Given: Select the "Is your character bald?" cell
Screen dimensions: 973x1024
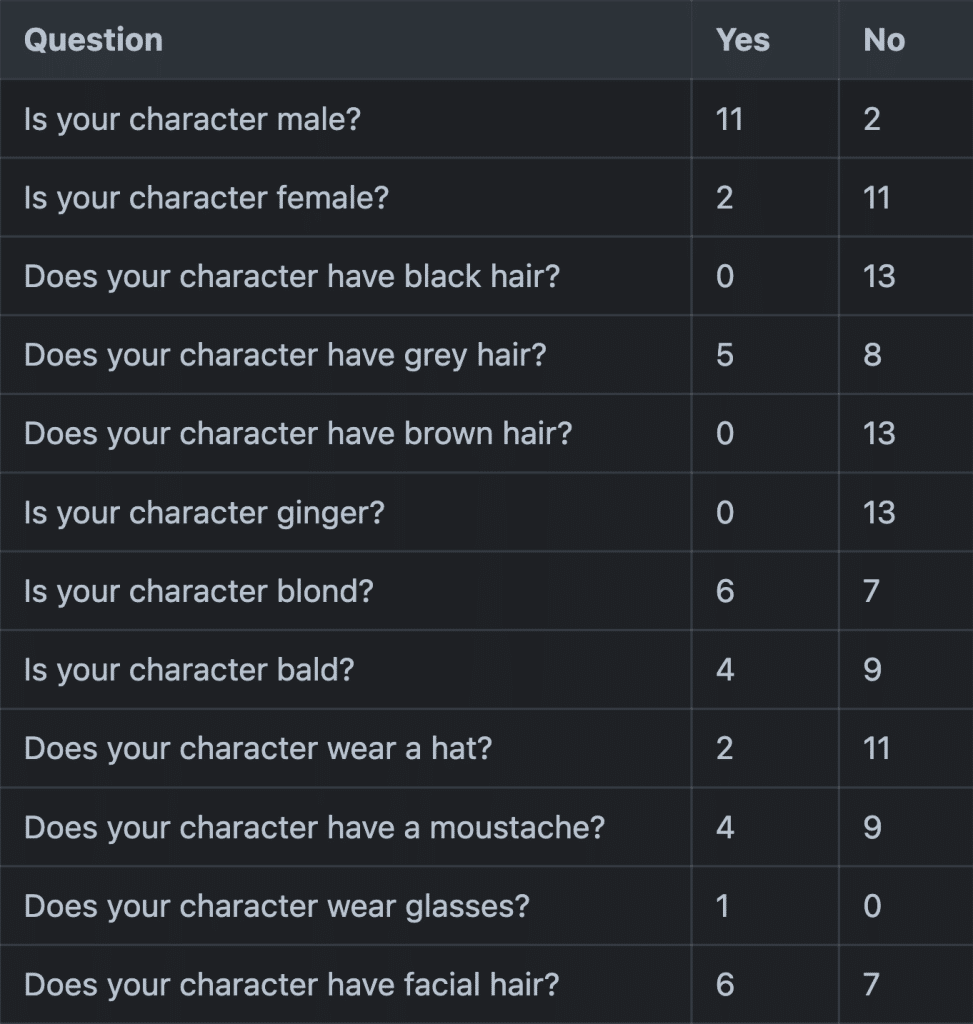Looking at the screenshot, I should click(x=189, y=670).
